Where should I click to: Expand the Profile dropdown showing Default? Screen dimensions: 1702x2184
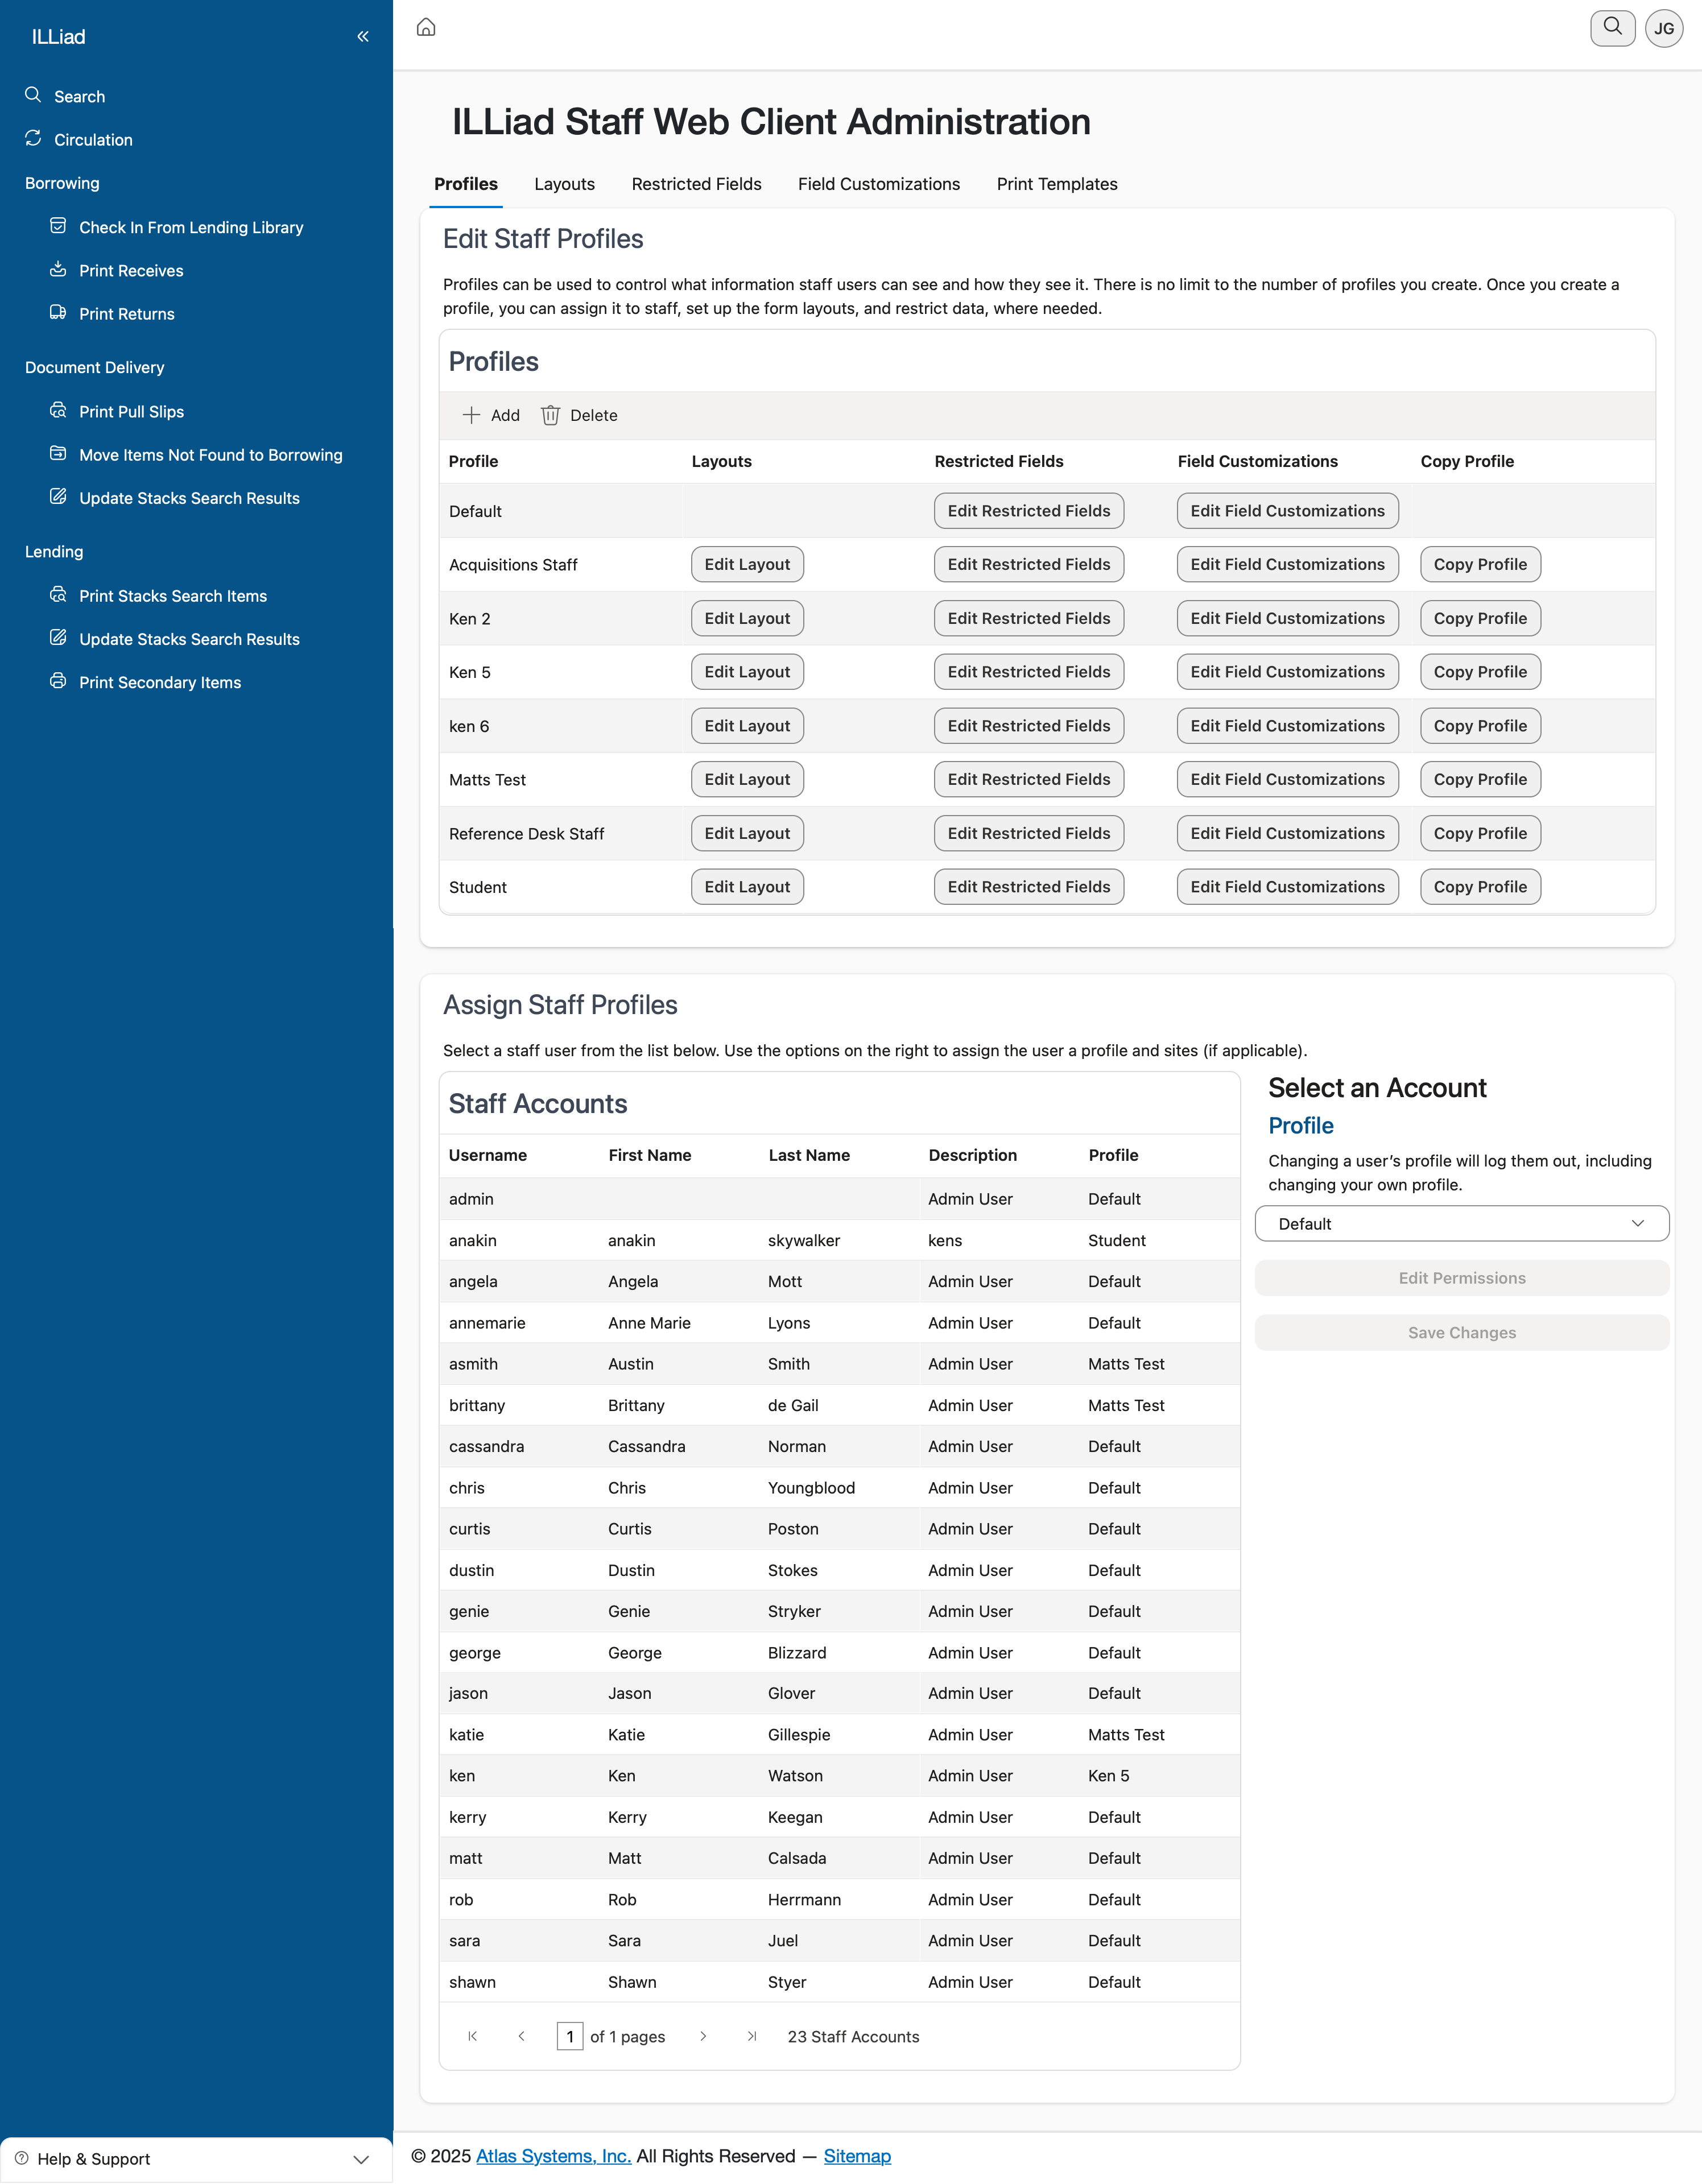pyautogui.click(x=1461, y=1224)
